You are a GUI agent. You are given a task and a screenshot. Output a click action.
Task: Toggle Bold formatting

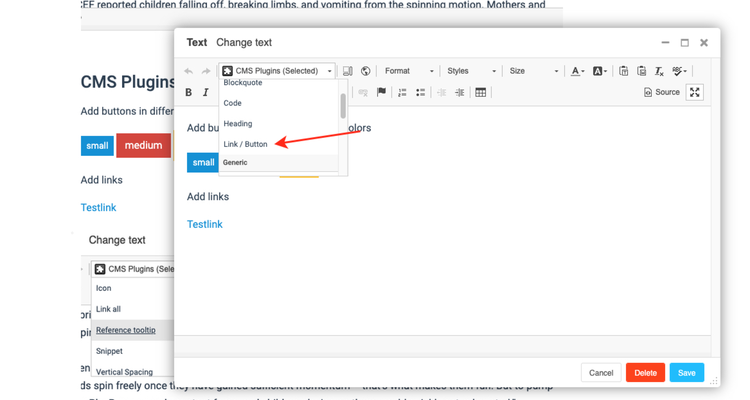[x=189, y=92]
